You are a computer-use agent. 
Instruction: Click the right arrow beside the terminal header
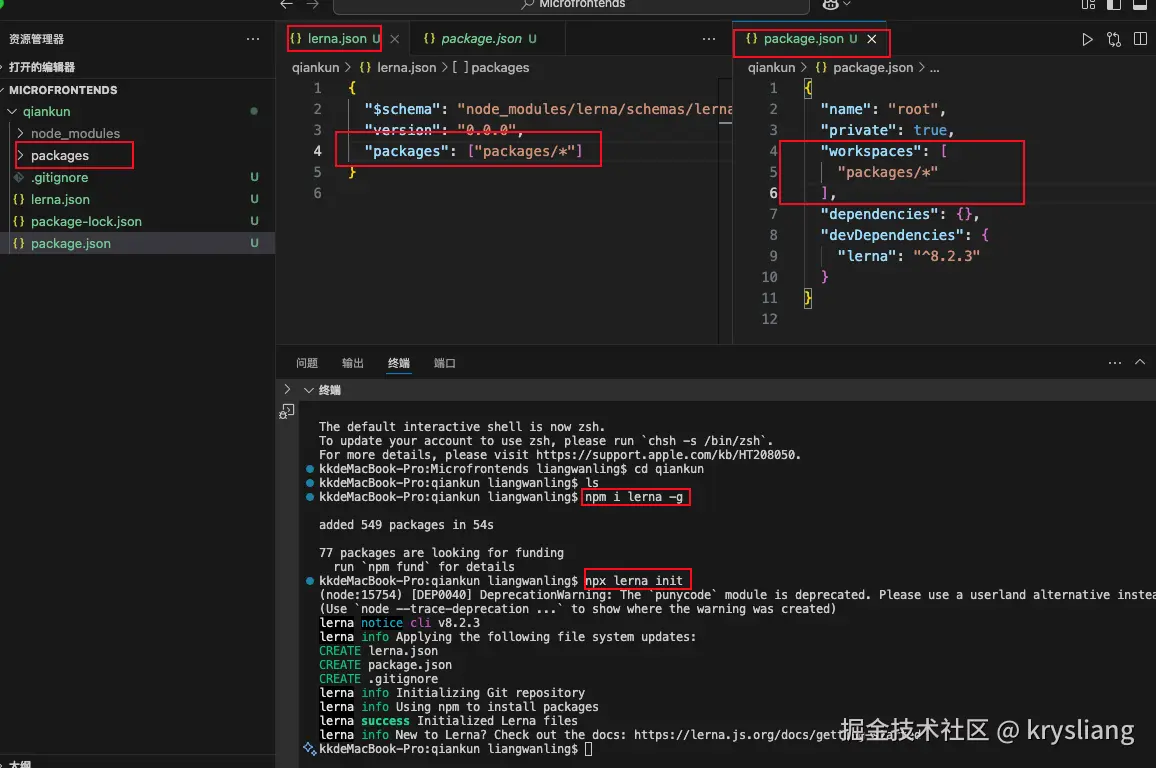click(287, 389)
